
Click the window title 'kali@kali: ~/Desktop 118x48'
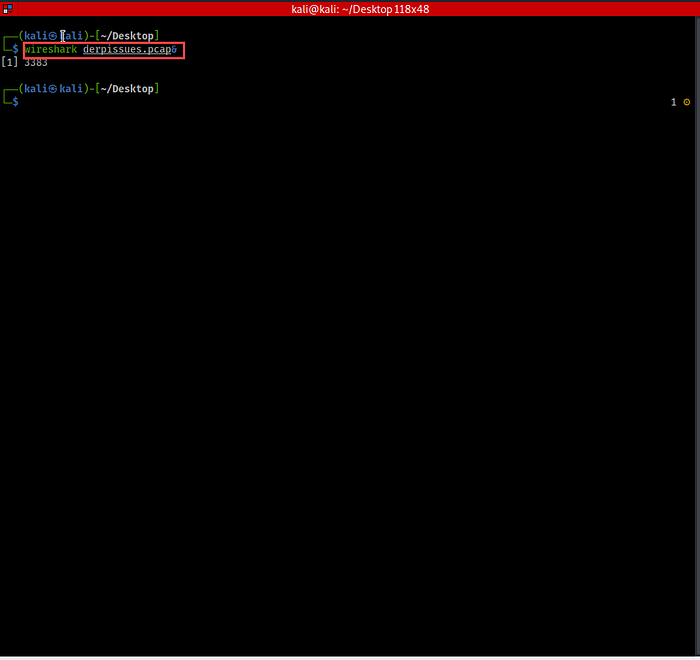pyautogui.click(x=350, y=9)
